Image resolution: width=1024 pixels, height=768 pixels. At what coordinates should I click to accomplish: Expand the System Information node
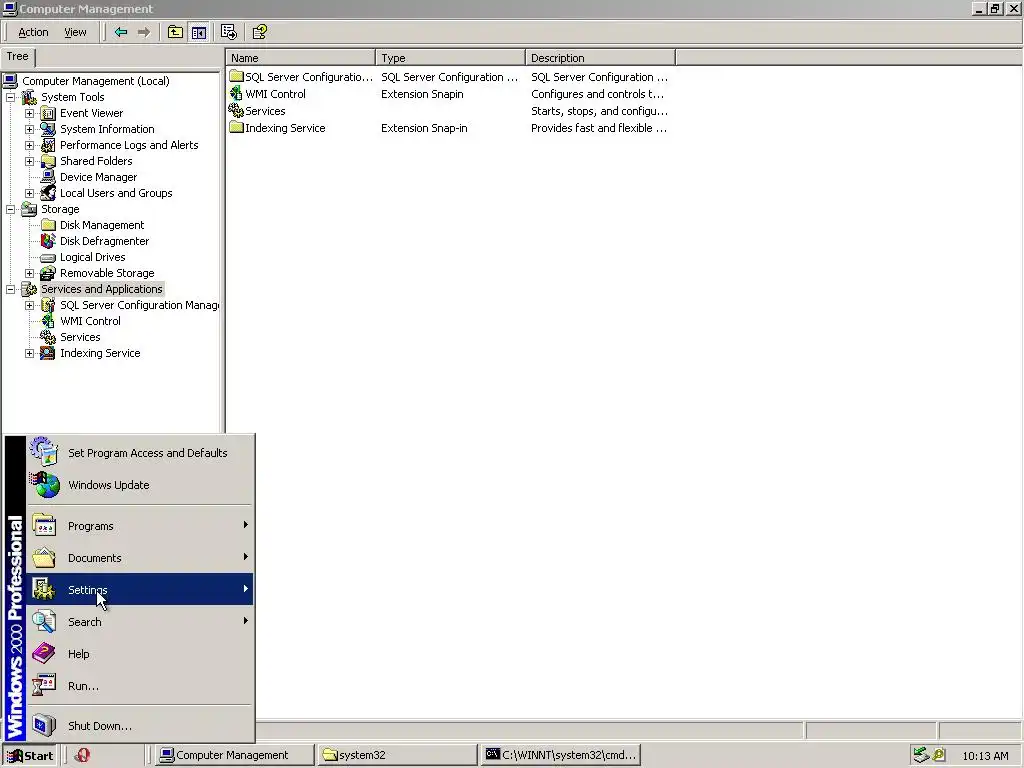[x=29, y=129]
